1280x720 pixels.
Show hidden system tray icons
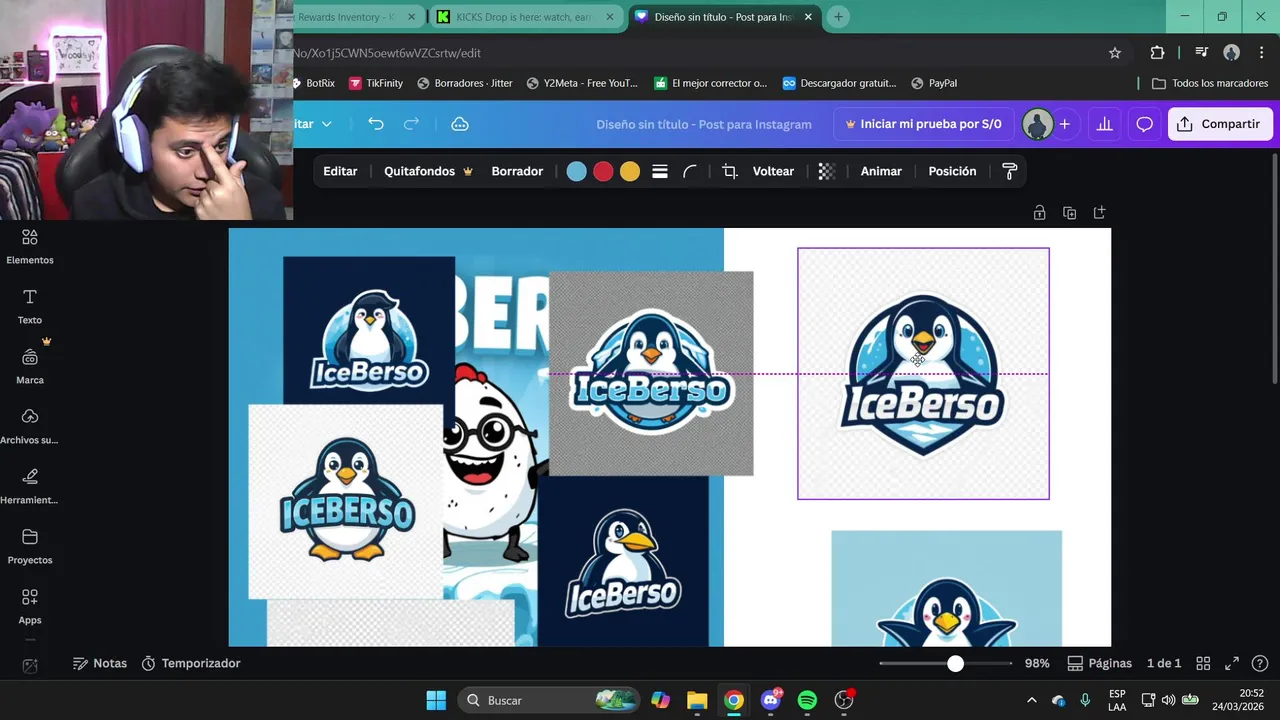1031,700
